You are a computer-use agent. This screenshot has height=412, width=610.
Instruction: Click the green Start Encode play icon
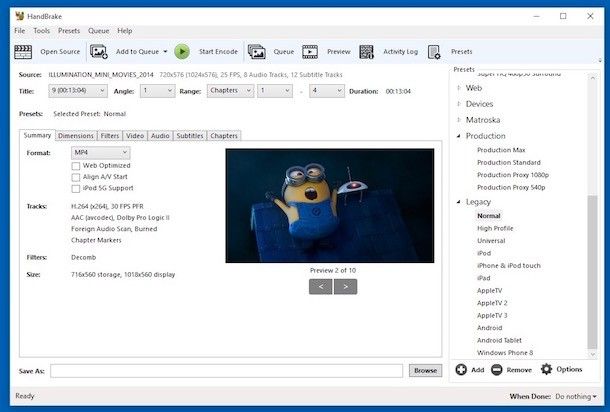[x=182, y=52]
